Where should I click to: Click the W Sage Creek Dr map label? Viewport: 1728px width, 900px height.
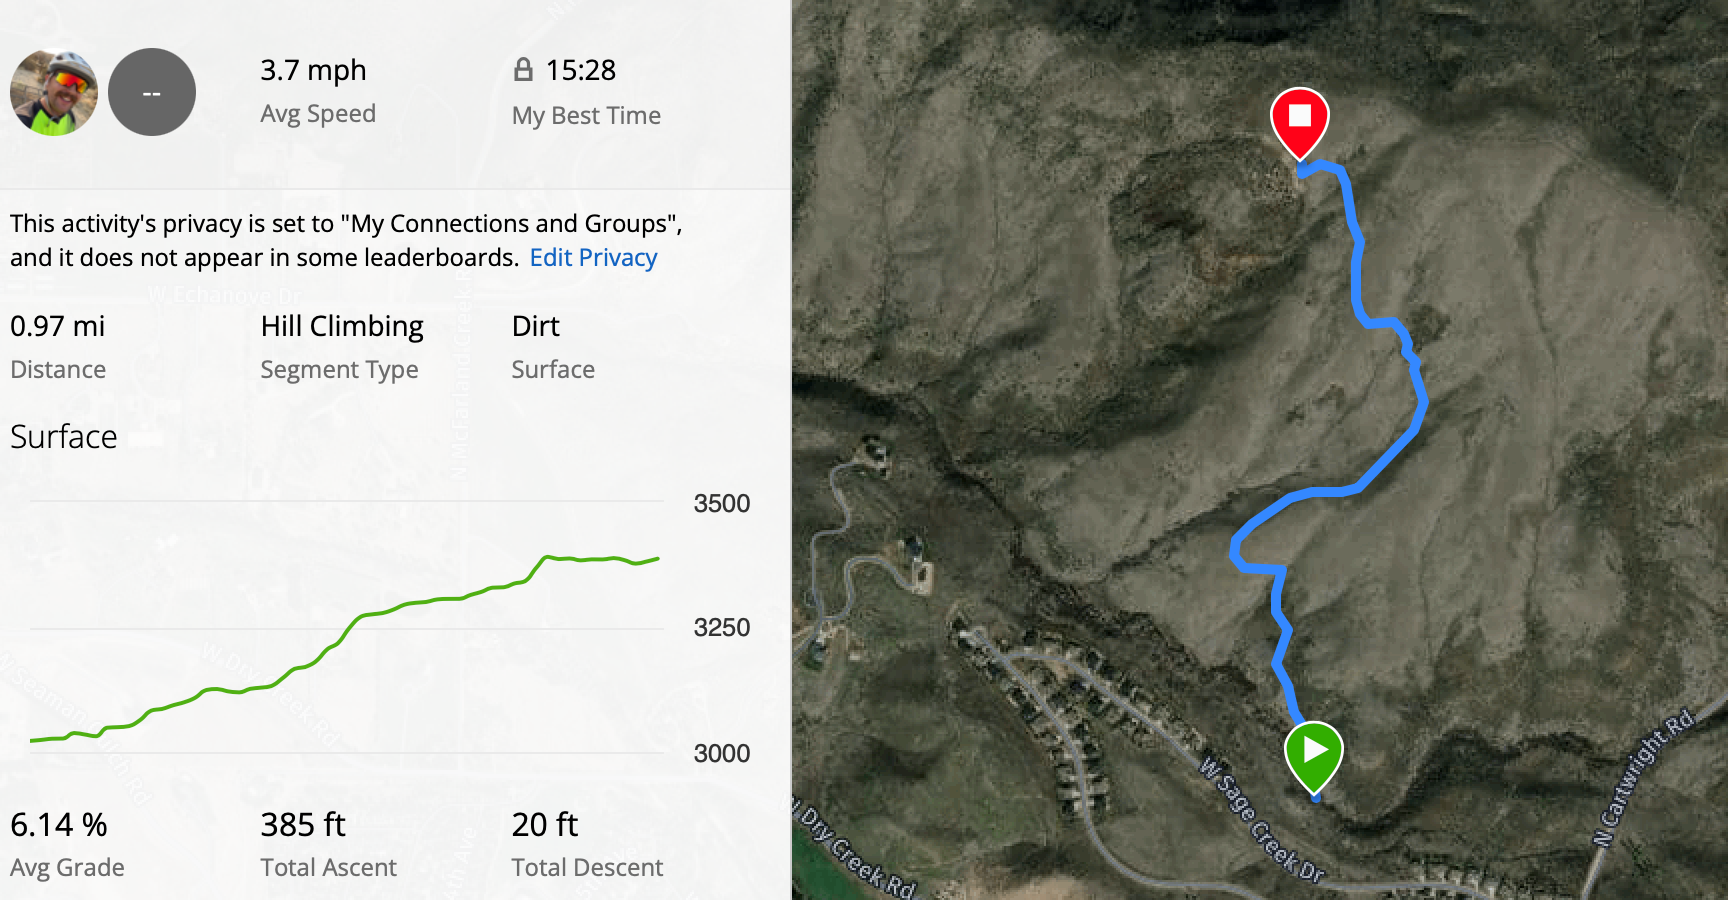point(1262,820)
